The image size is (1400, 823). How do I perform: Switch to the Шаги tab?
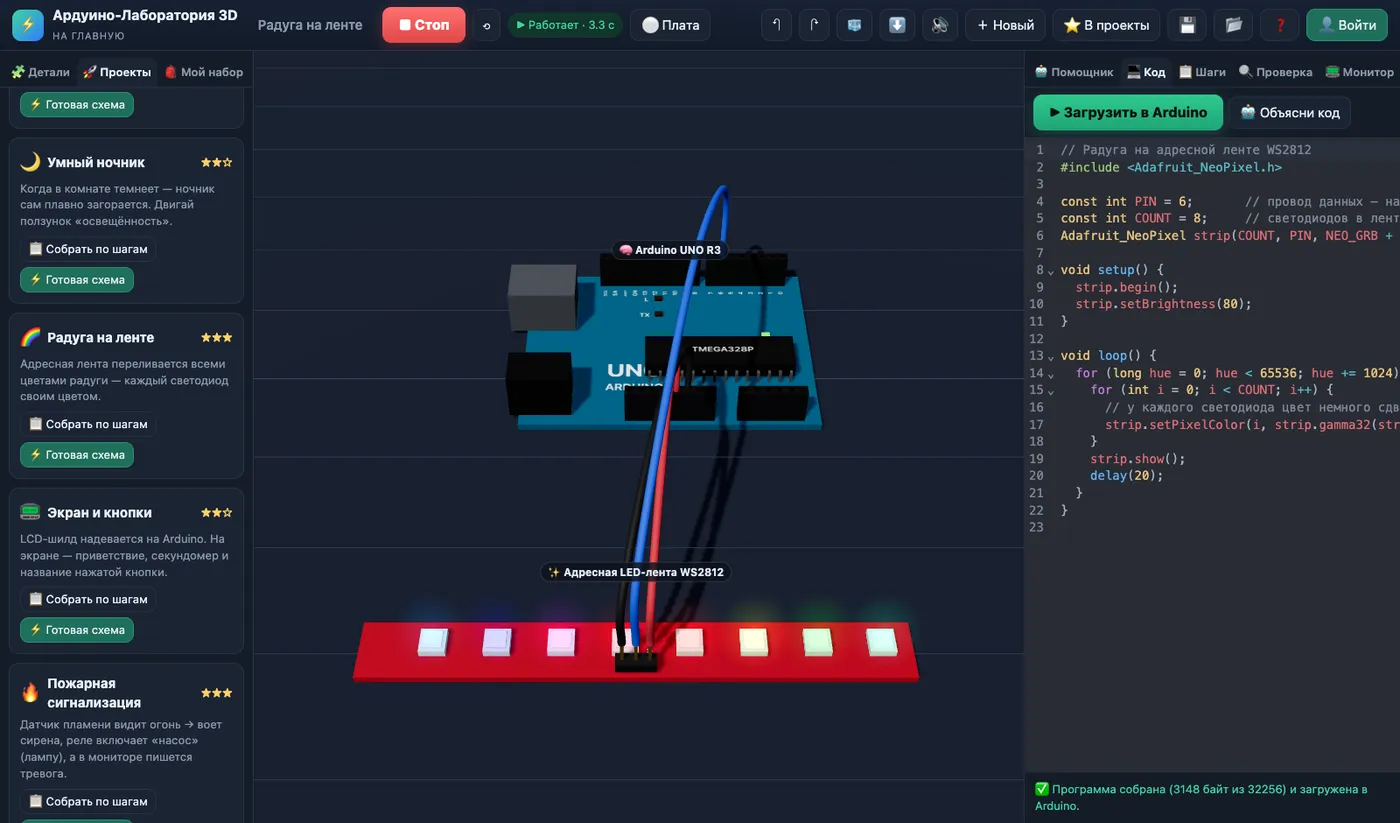tap(1202, 72)
